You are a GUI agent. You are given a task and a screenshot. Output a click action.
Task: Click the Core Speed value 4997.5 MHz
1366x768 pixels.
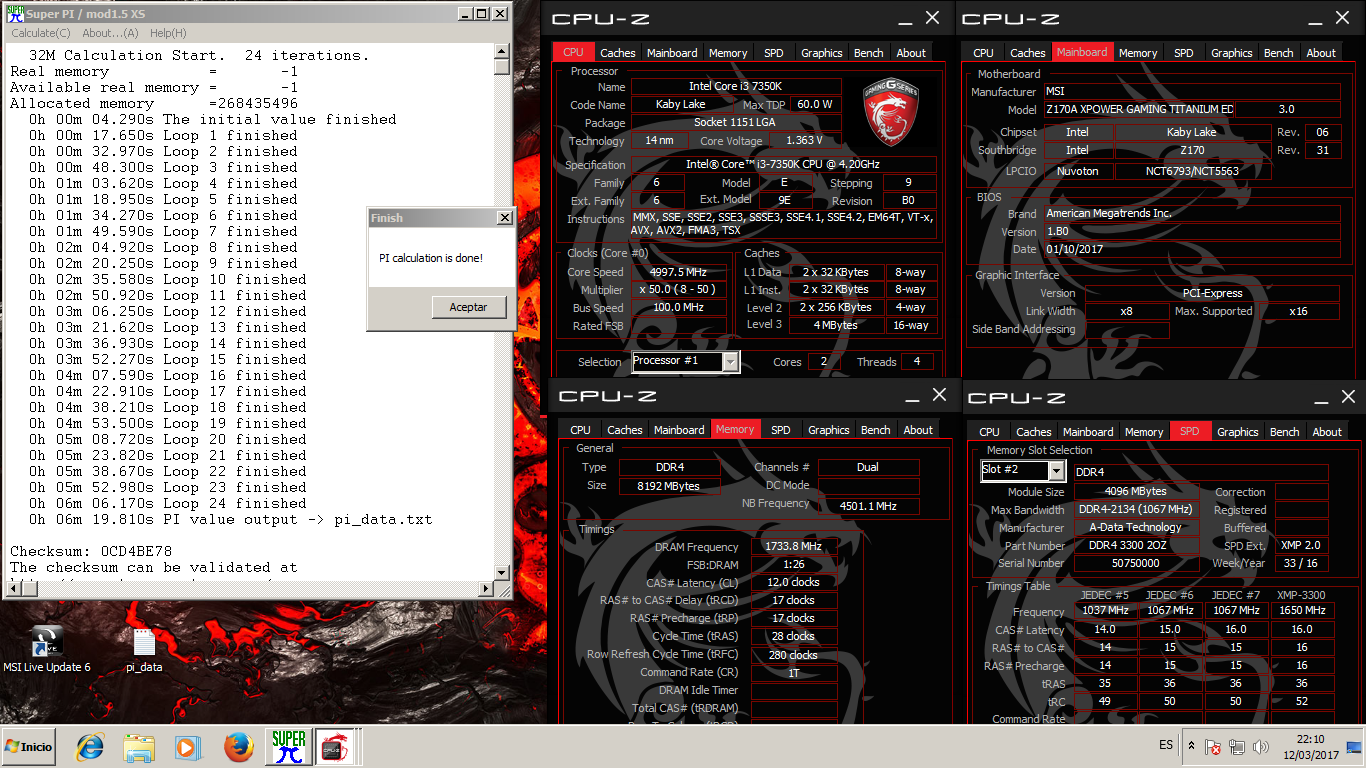tap(677, 272)
